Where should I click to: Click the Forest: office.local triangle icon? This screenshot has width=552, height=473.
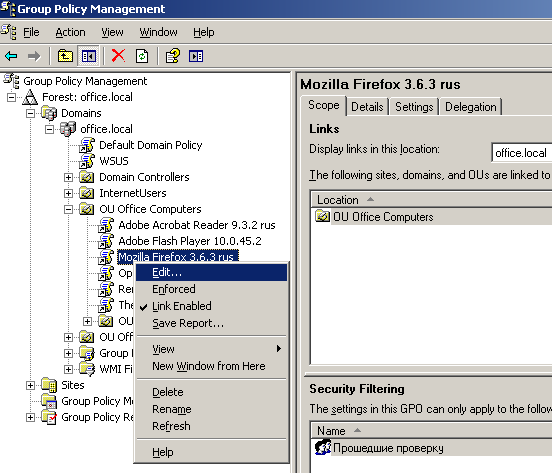pos(30,97)
